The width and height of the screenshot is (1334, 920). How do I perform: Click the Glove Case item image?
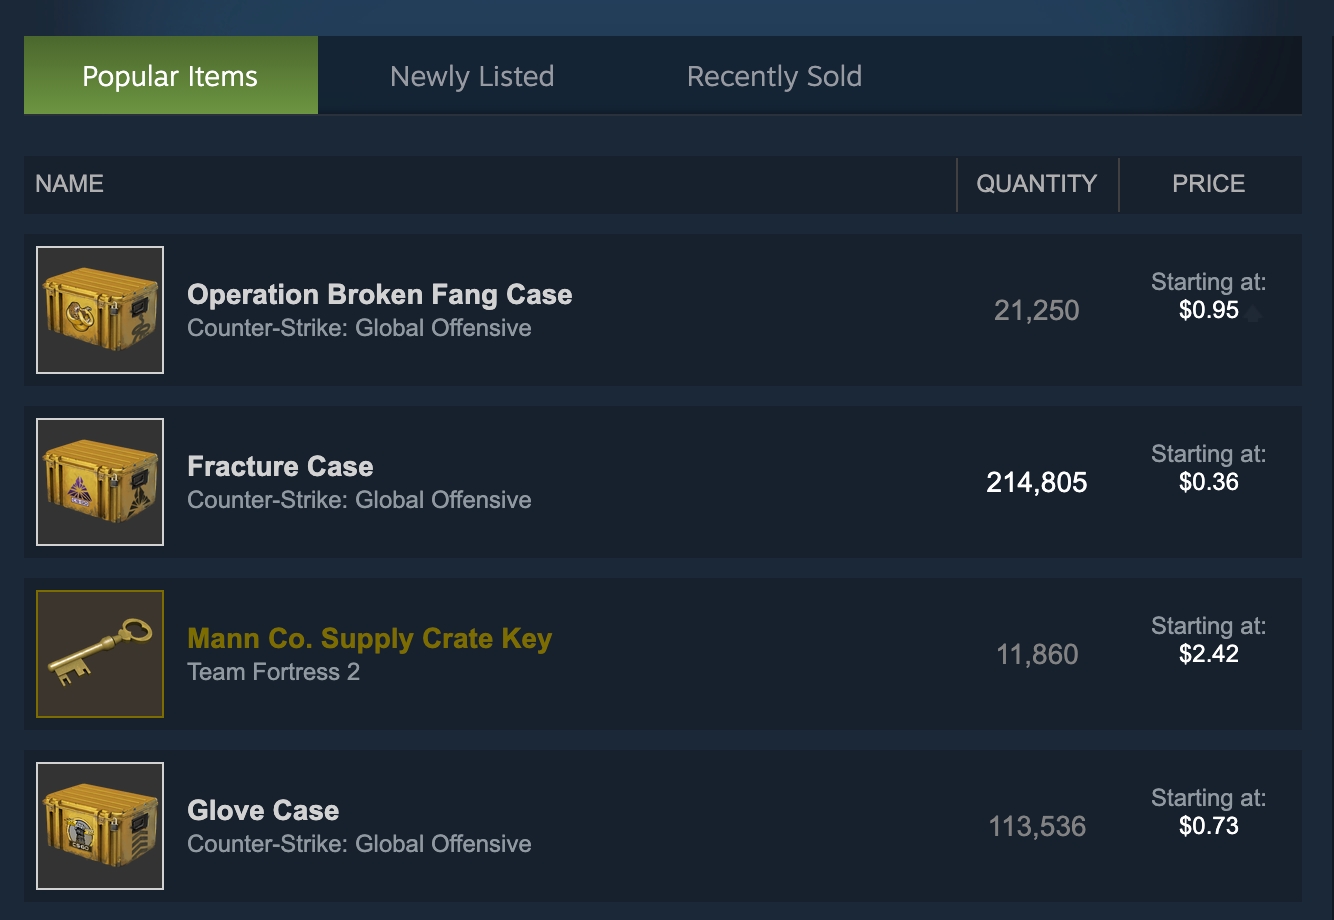click(x=100, y=826)
